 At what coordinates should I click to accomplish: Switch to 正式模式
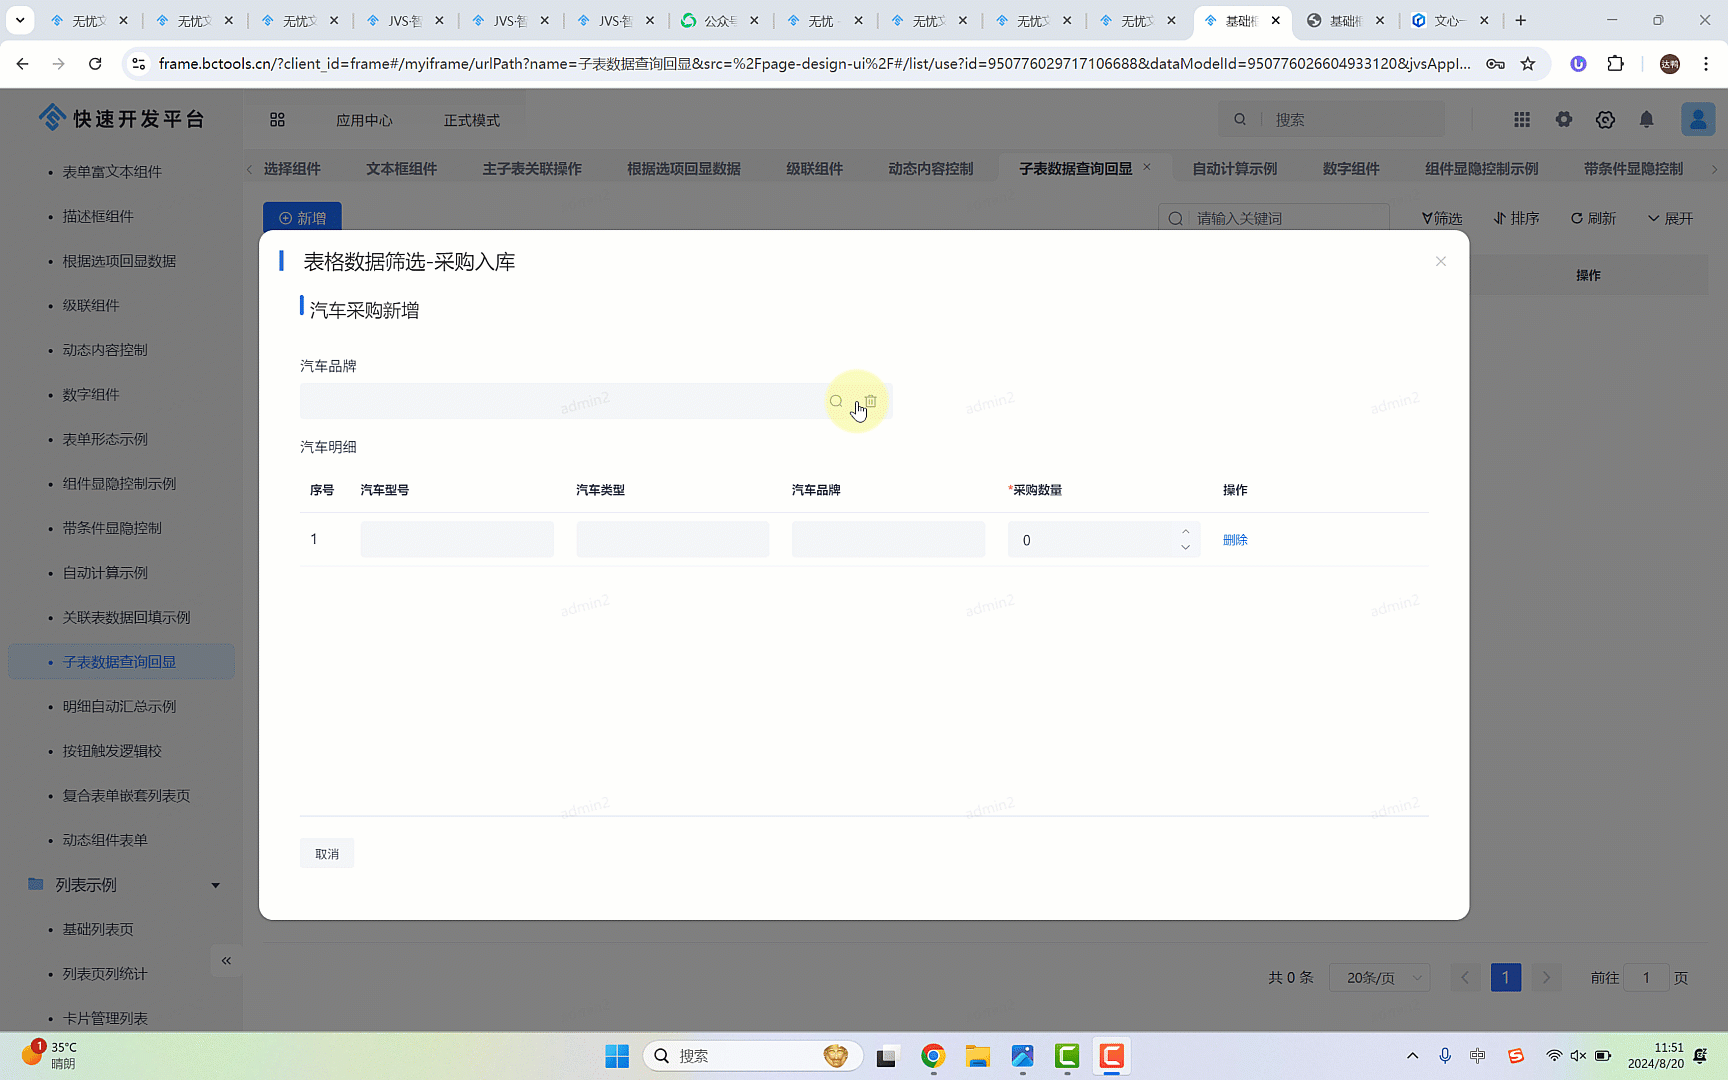tap(472, 120)
